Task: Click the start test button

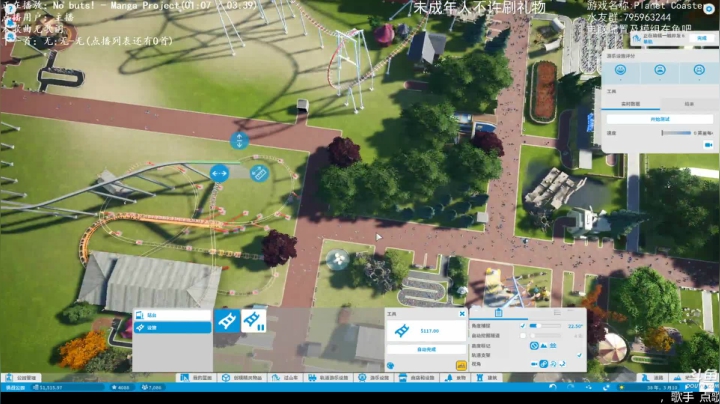Action: (660, 119)
